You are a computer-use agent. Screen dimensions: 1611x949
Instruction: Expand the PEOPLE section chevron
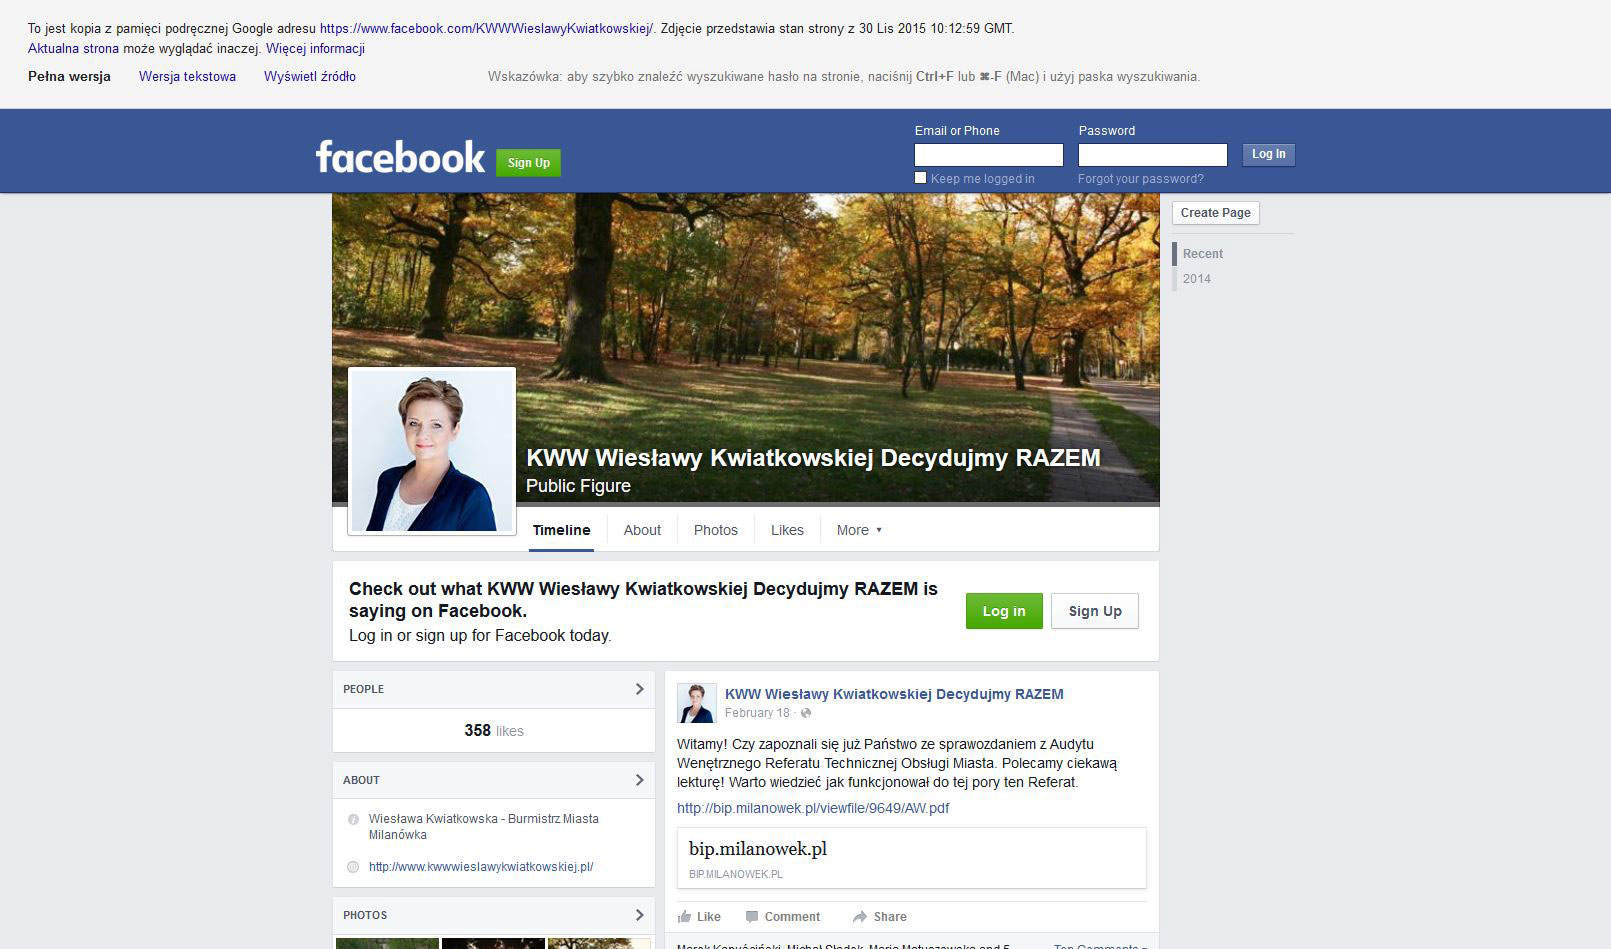(640, 689)
